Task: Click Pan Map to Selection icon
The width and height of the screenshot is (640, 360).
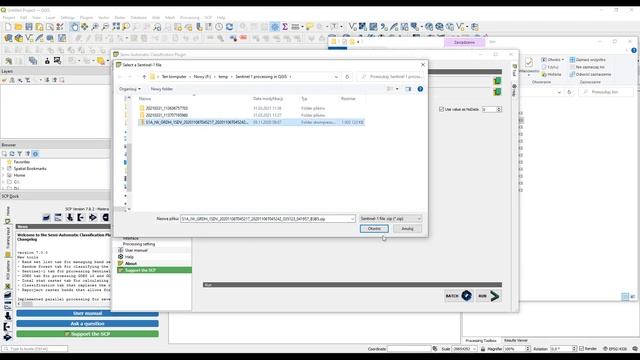Action: coord(84,27)
